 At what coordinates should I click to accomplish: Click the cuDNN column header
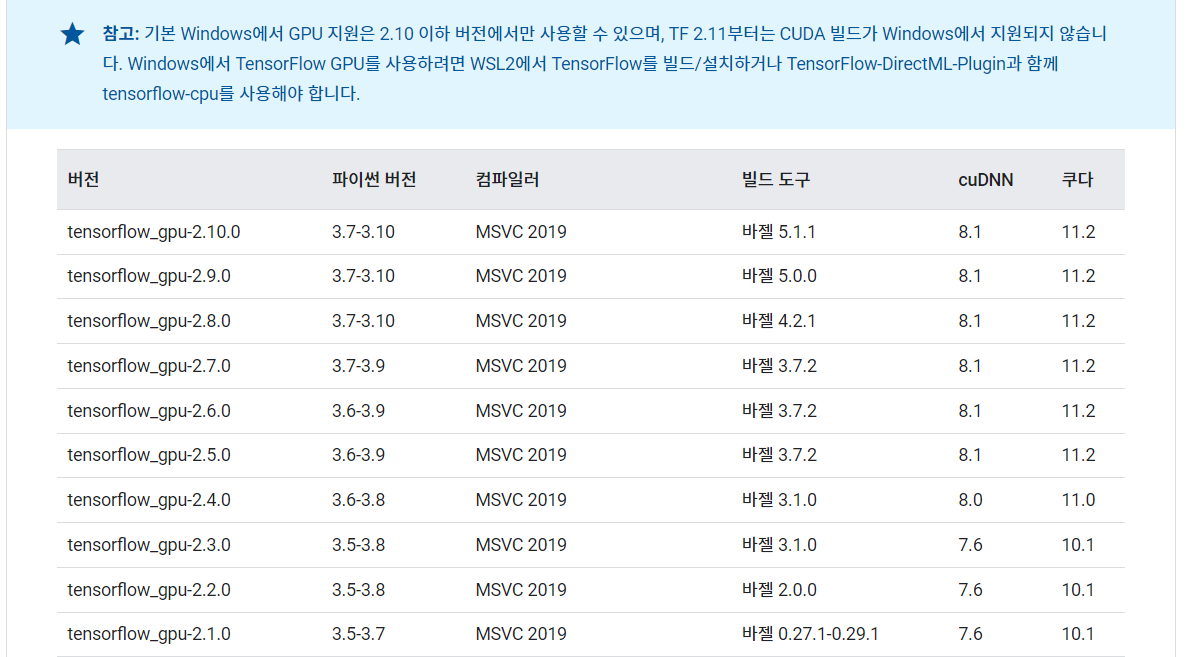985,180
